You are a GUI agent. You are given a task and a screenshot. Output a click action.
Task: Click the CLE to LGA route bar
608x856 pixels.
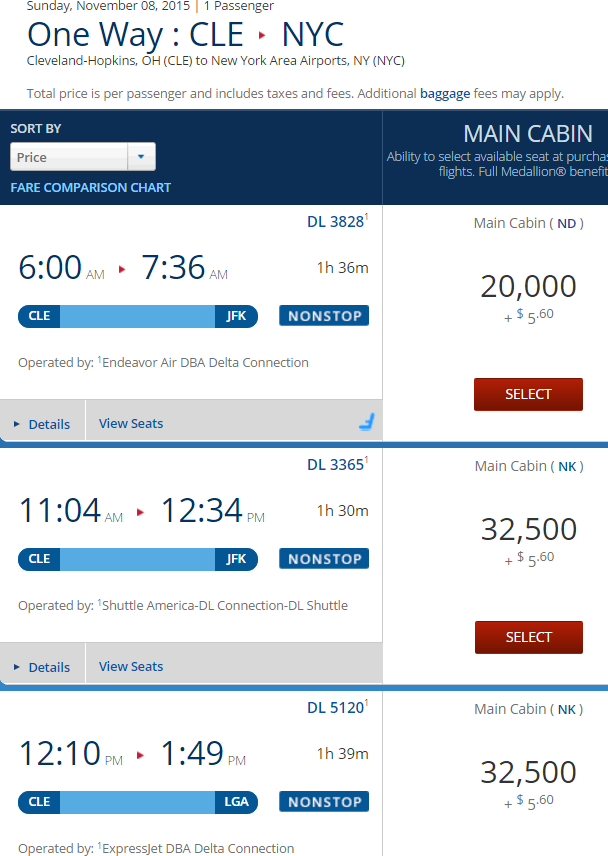[x=138, y=802]
